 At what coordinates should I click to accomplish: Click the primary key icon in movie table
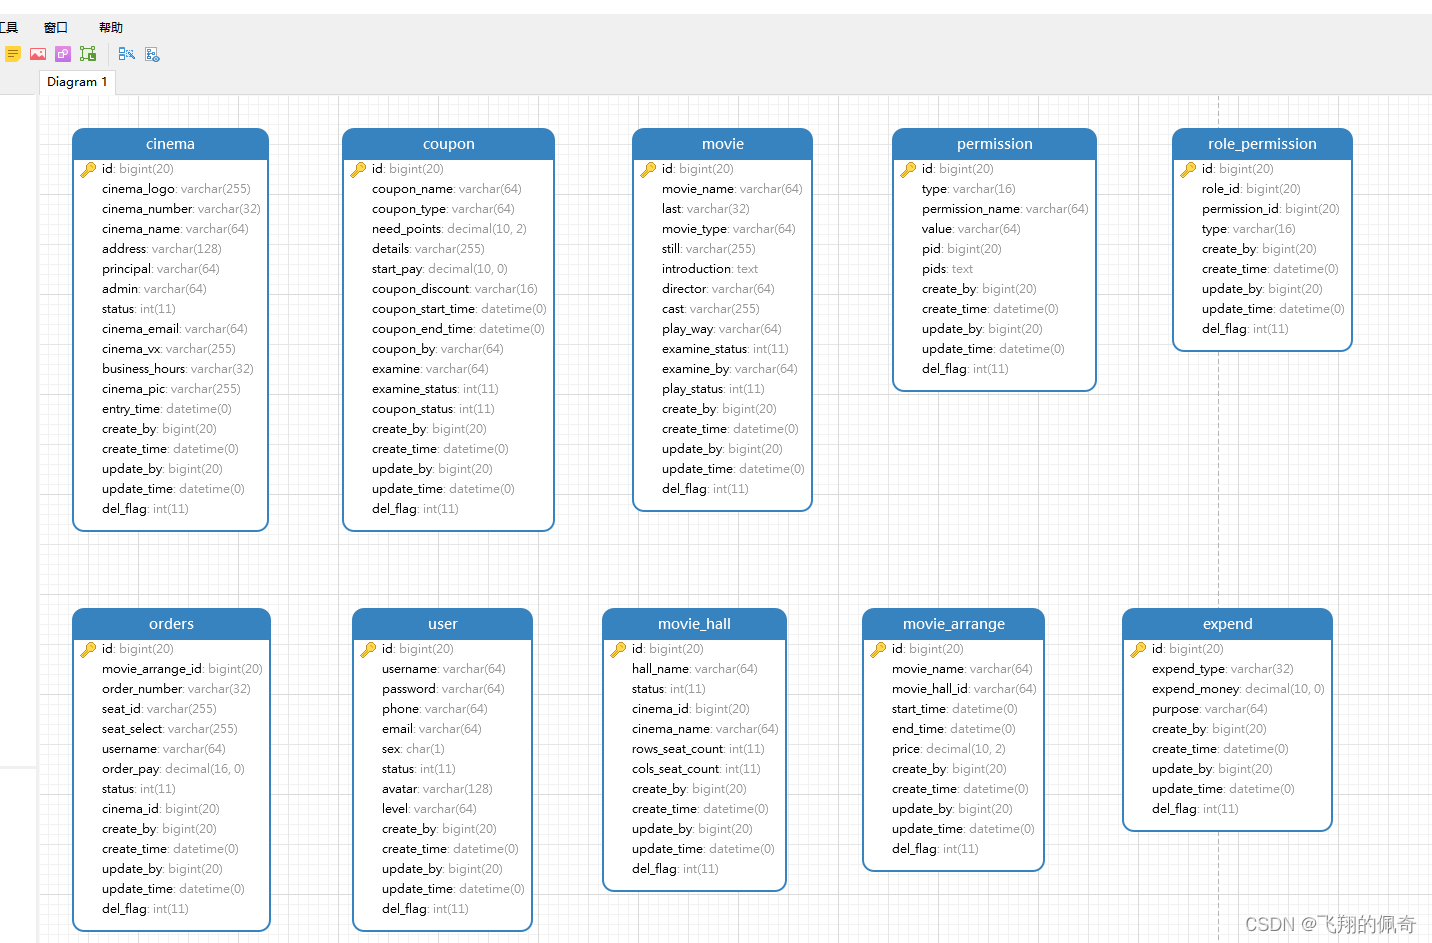(648, 169)
